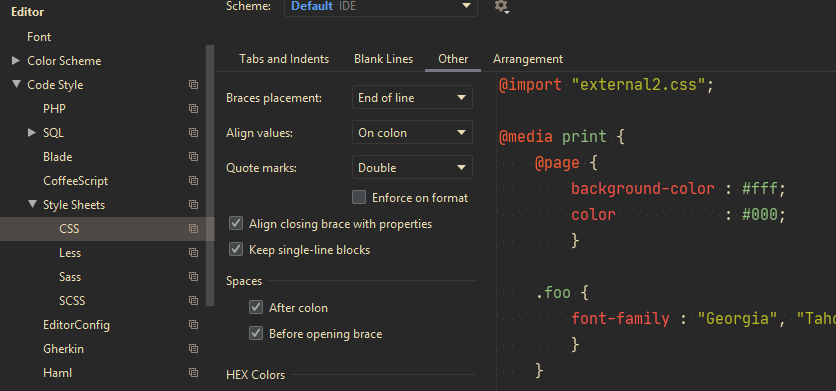Toggle Keep single-line blocks checkbox
The height and width of the screenshot is (391, 836).
click(236, 250)
